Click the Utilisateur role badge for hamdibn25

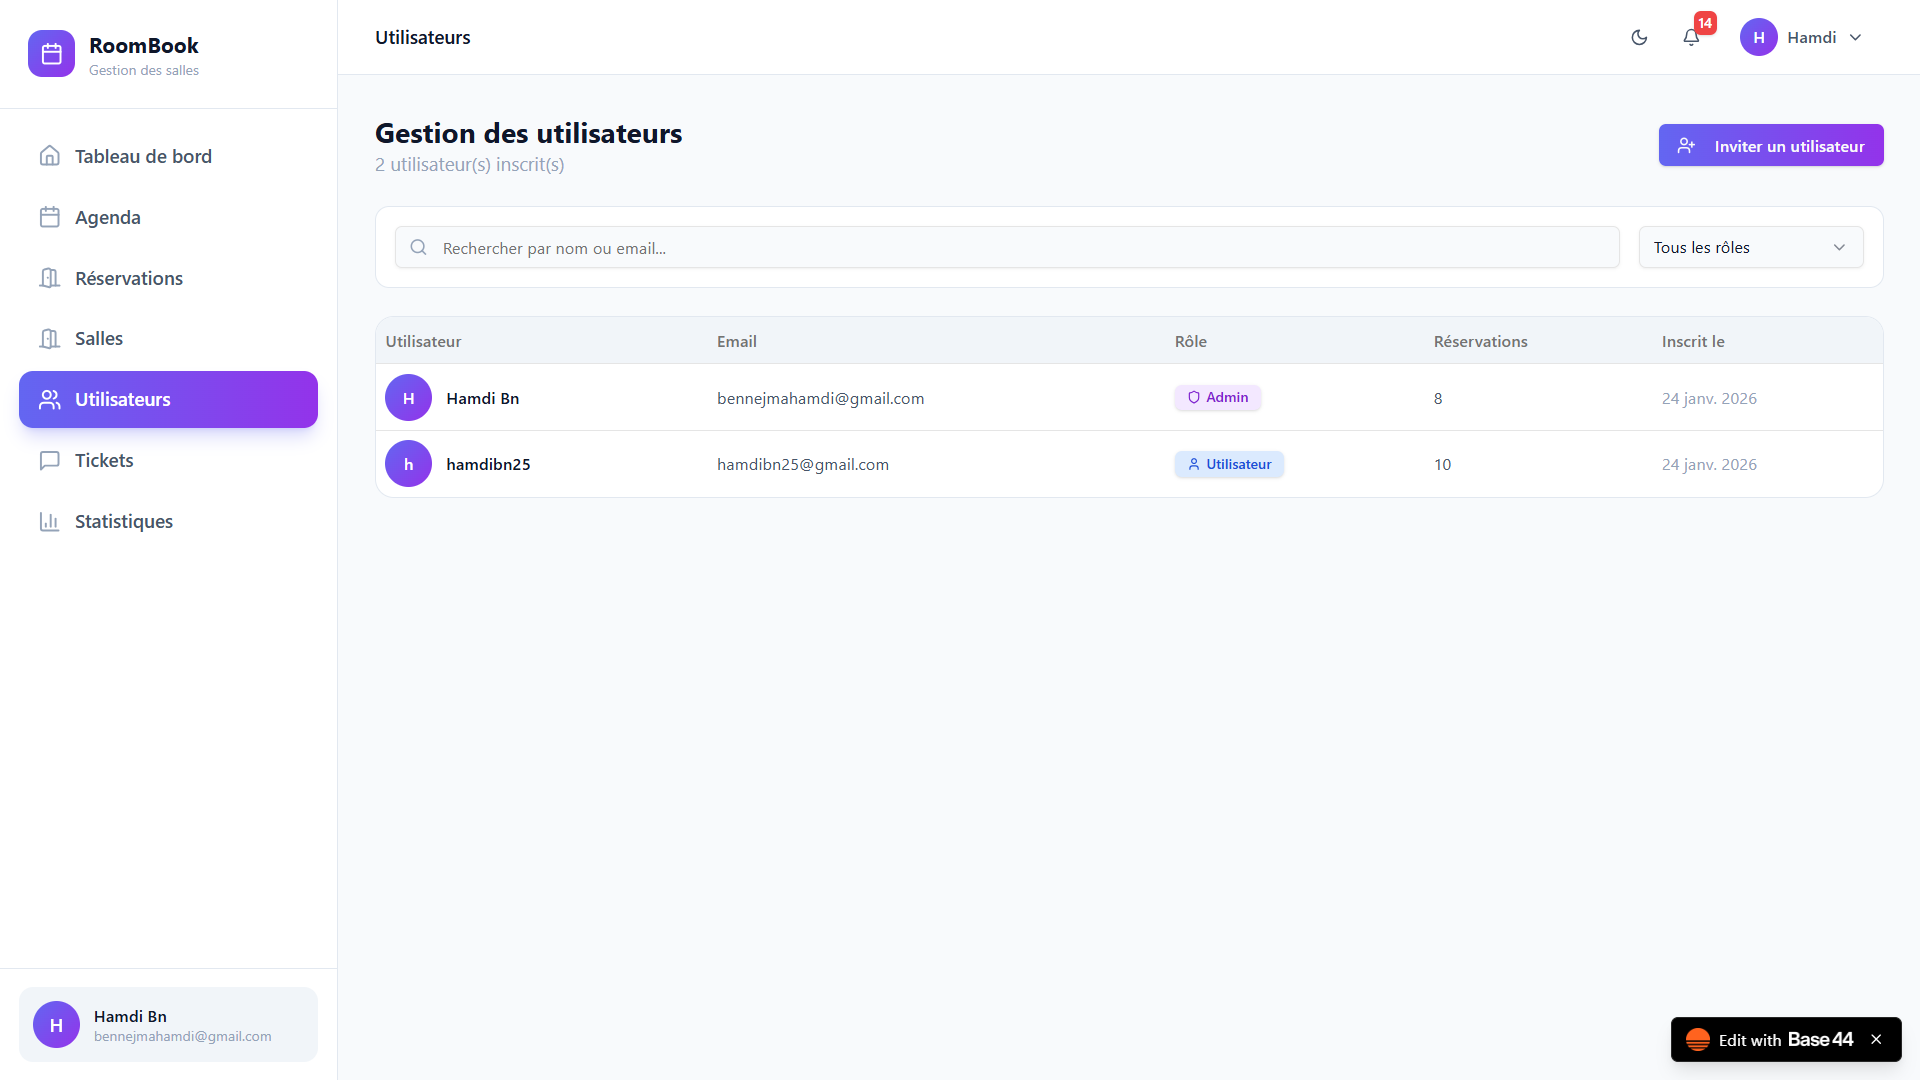click(x=1229, y=464)
